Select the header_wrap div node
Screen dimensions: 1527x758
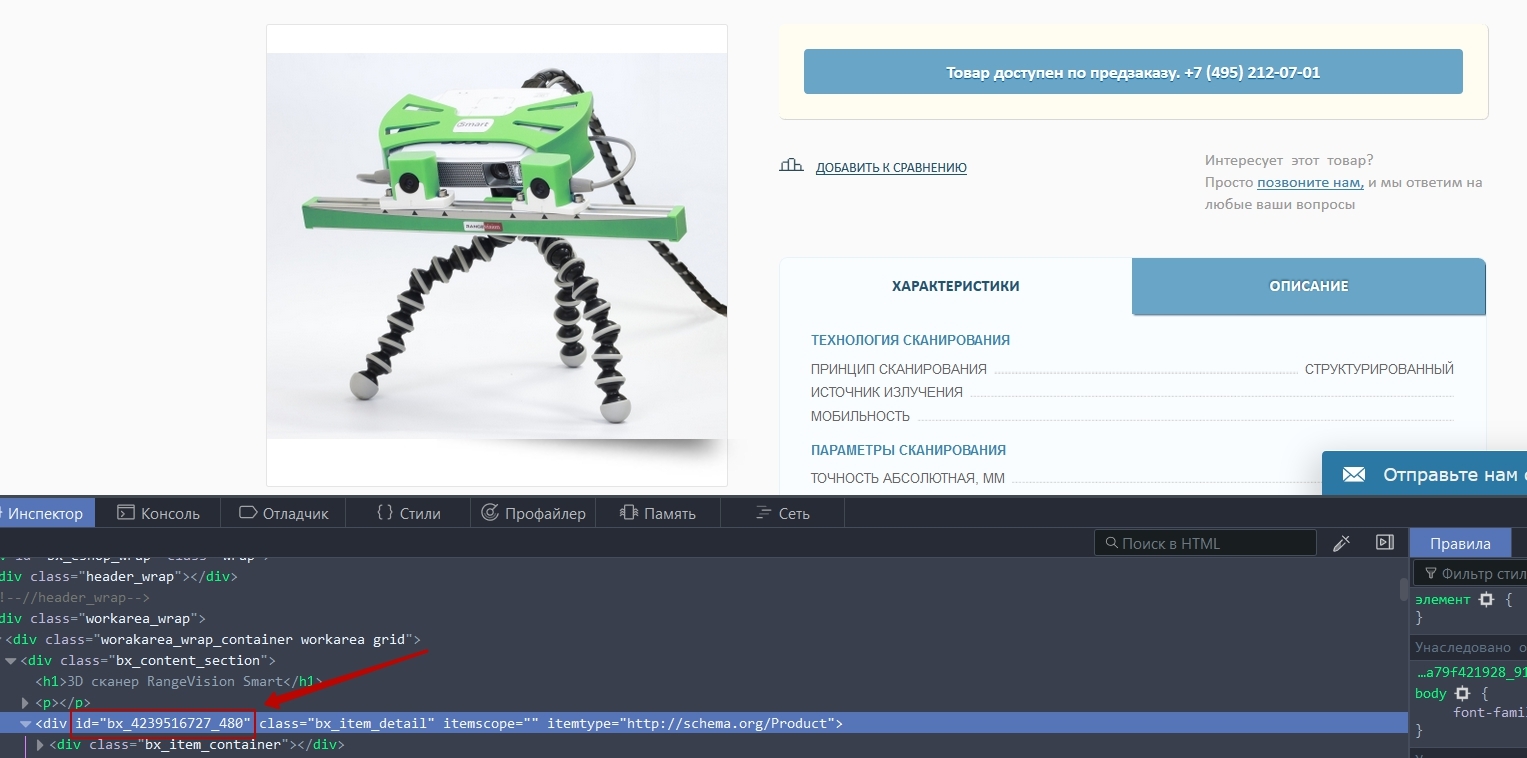coord(119,576)
